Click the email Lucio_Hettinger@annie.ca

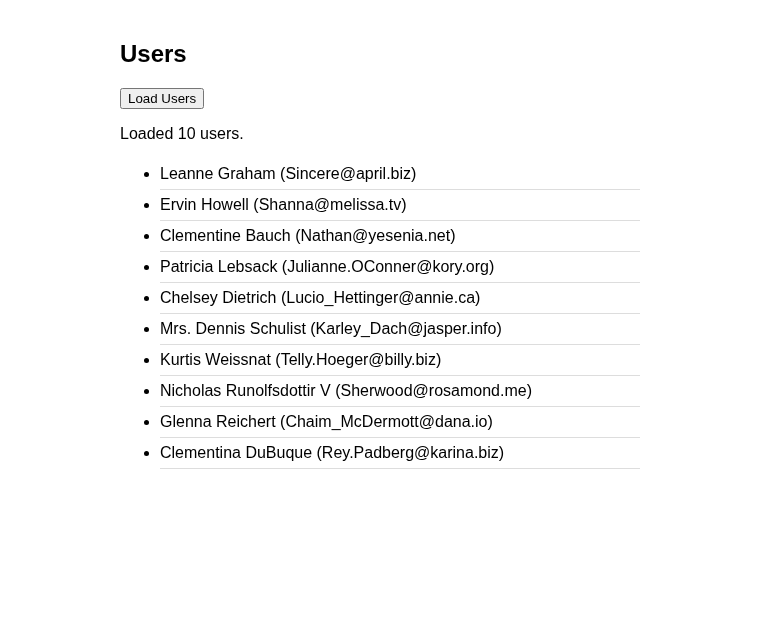tap(381, 298)
